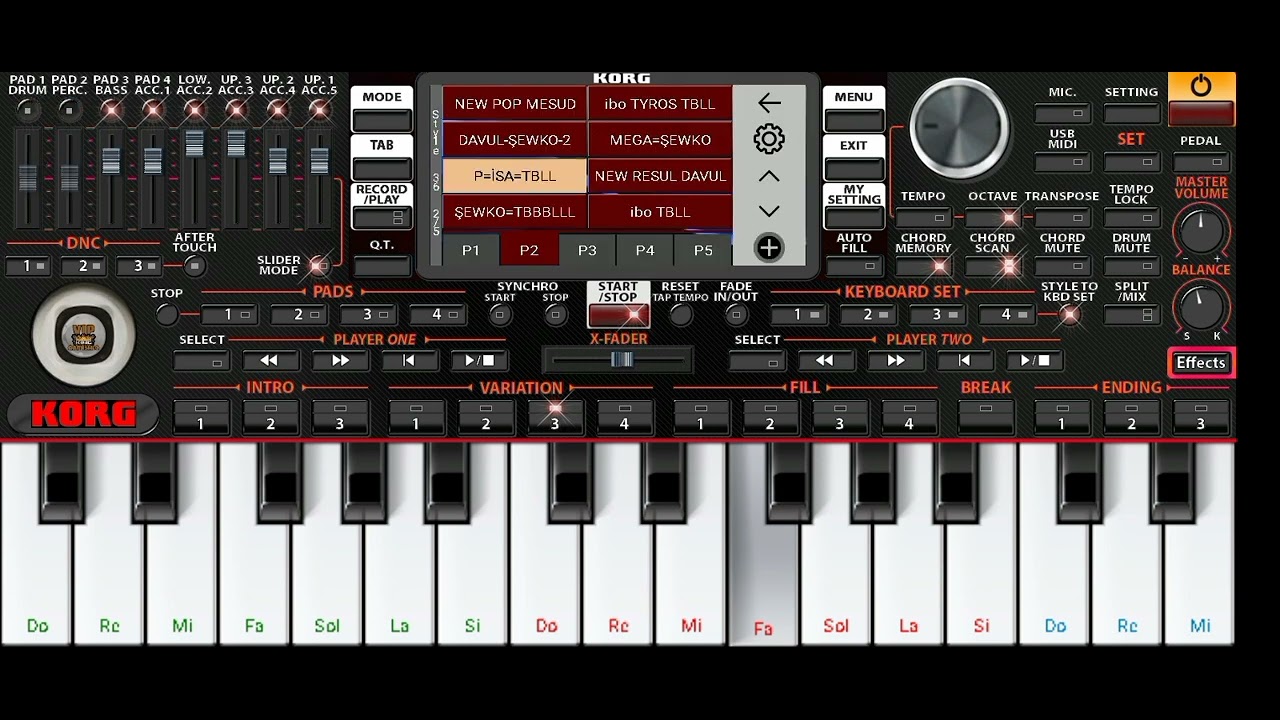Fast-forward Player One
The image size is (1280, 720).
click(340, 361)
